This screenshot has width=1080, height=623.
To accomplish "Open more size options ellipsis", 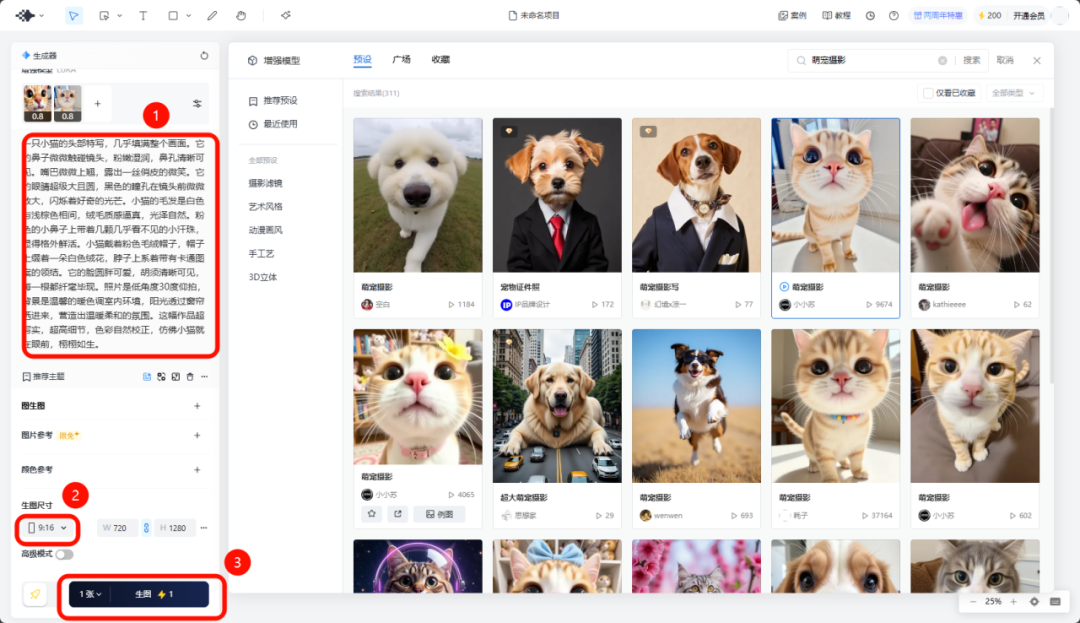I will click(x=204, y=528).
